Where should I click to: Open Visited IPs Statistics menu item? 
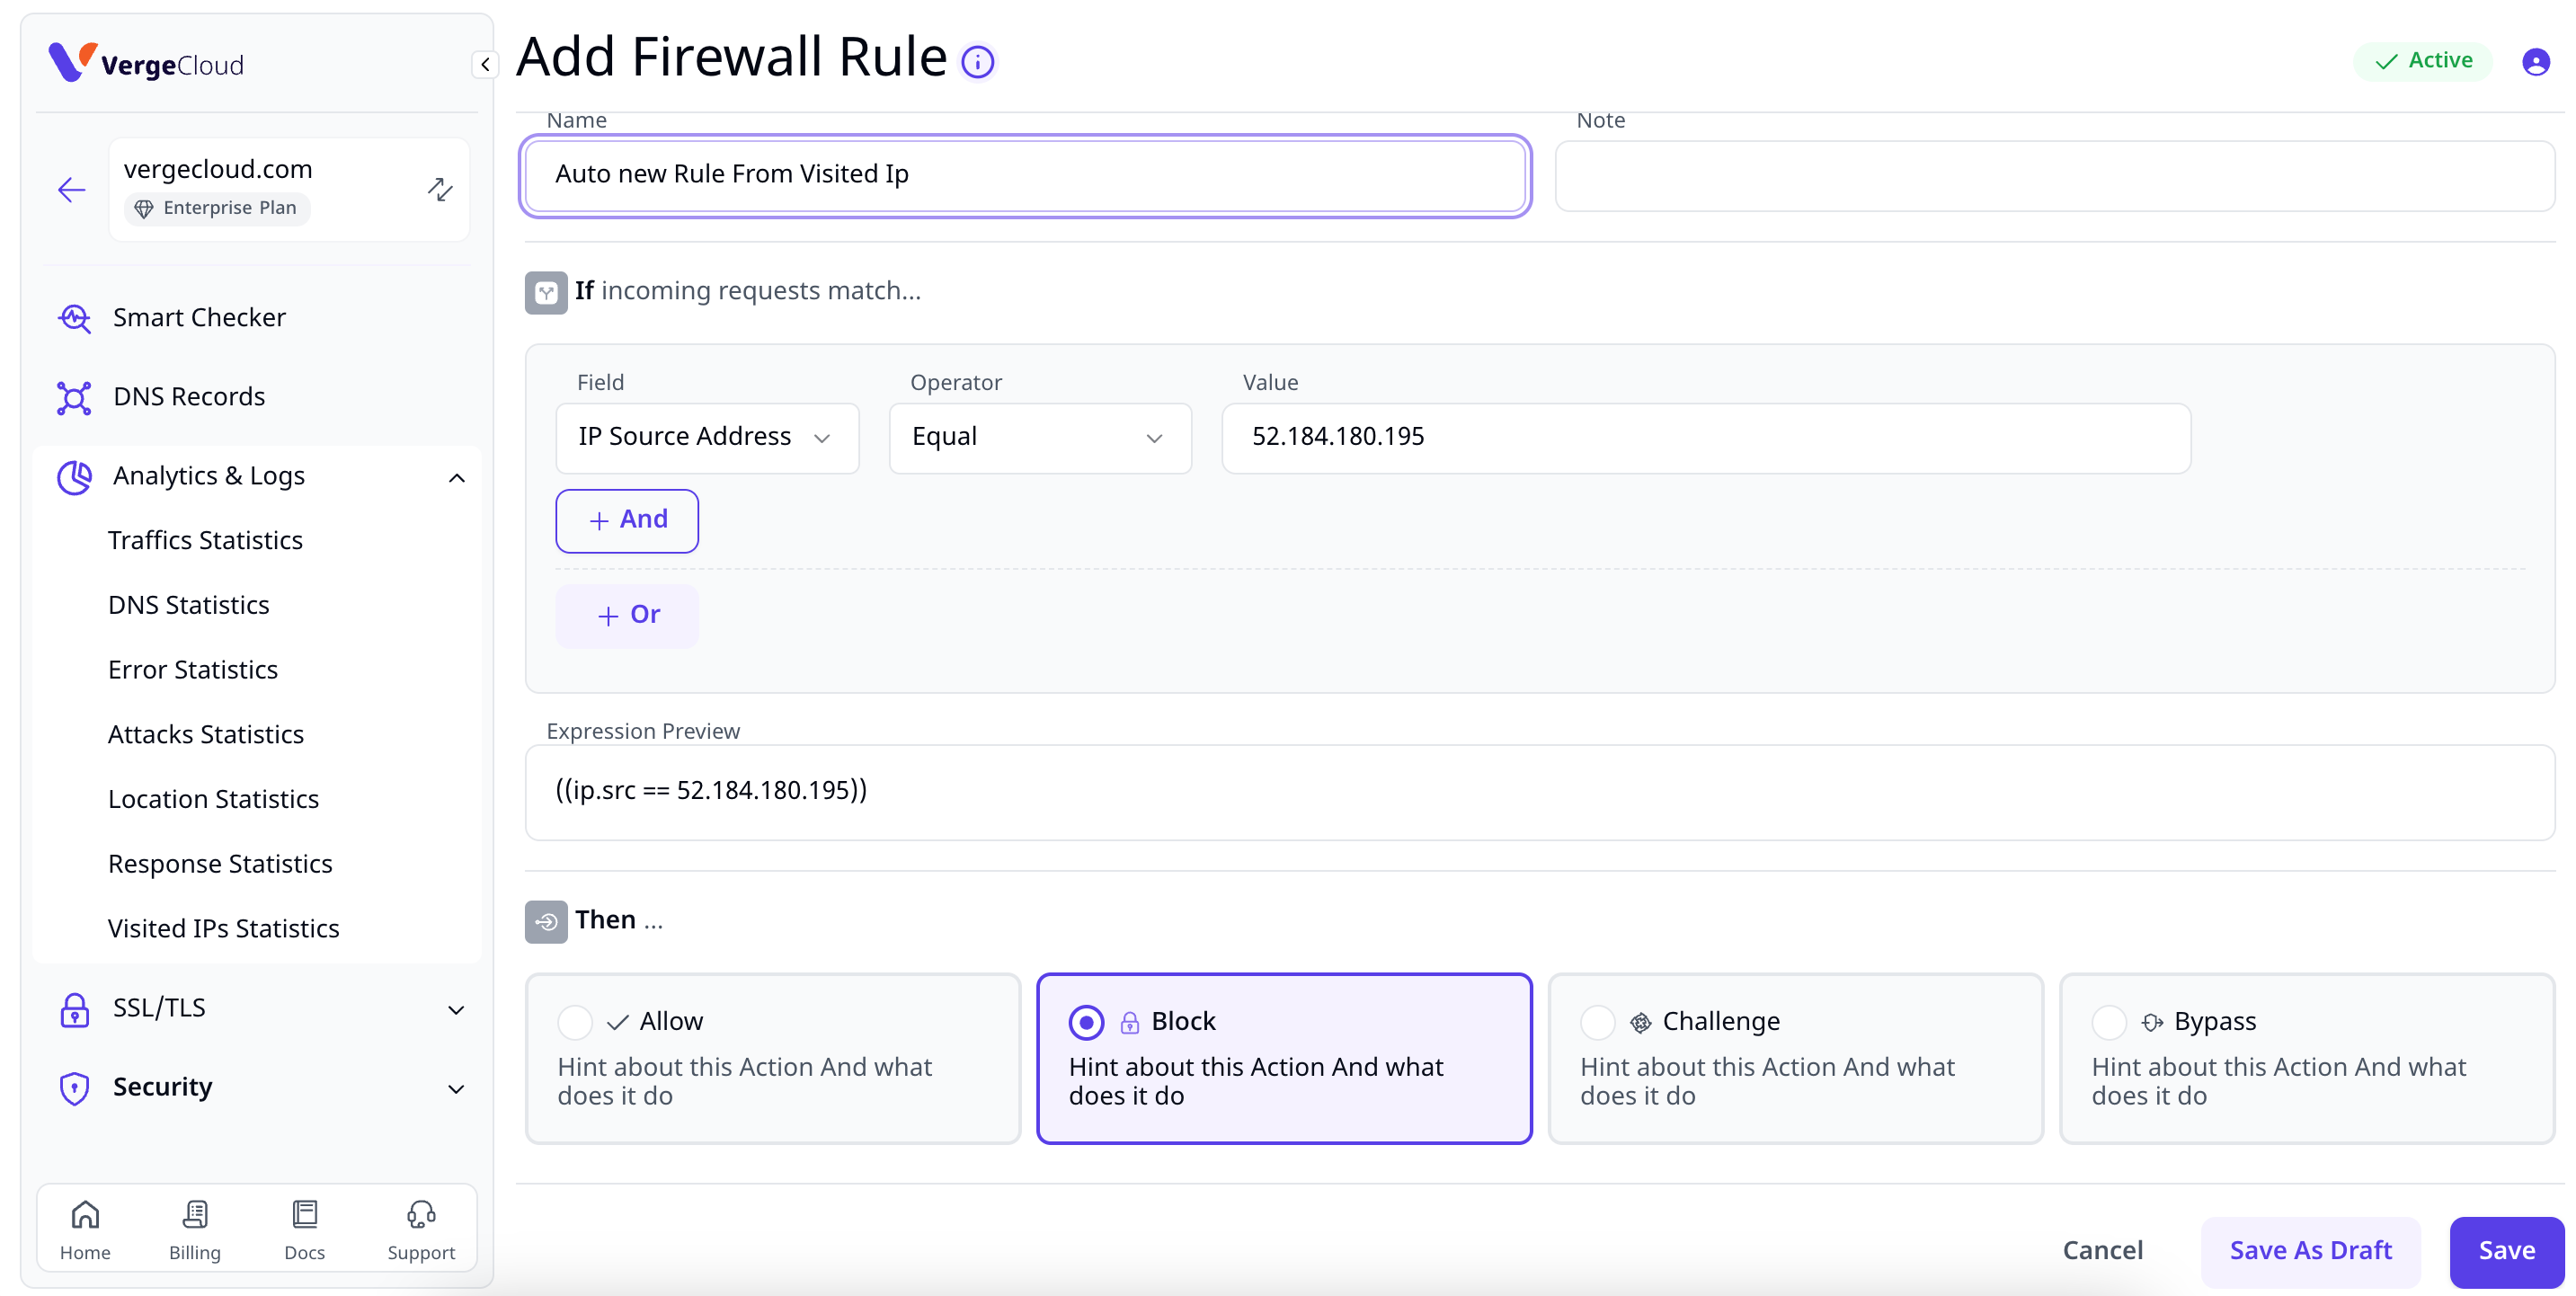point(224,928)
